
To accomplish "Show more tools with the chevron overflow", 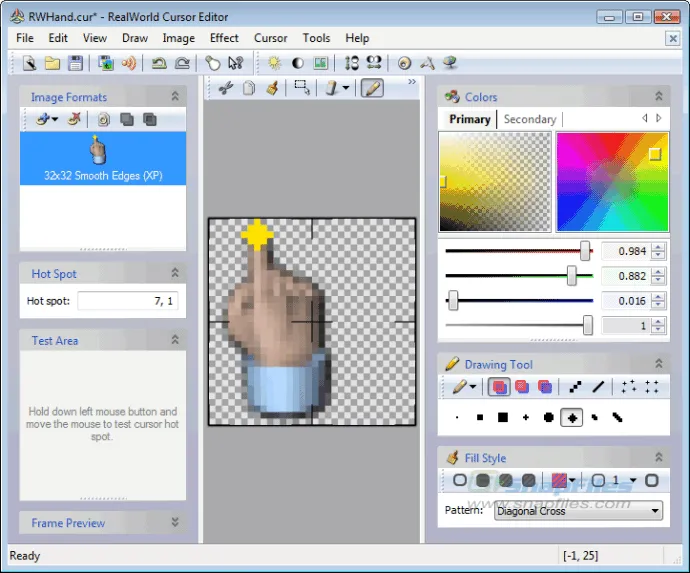I will [x=412, y=82].
